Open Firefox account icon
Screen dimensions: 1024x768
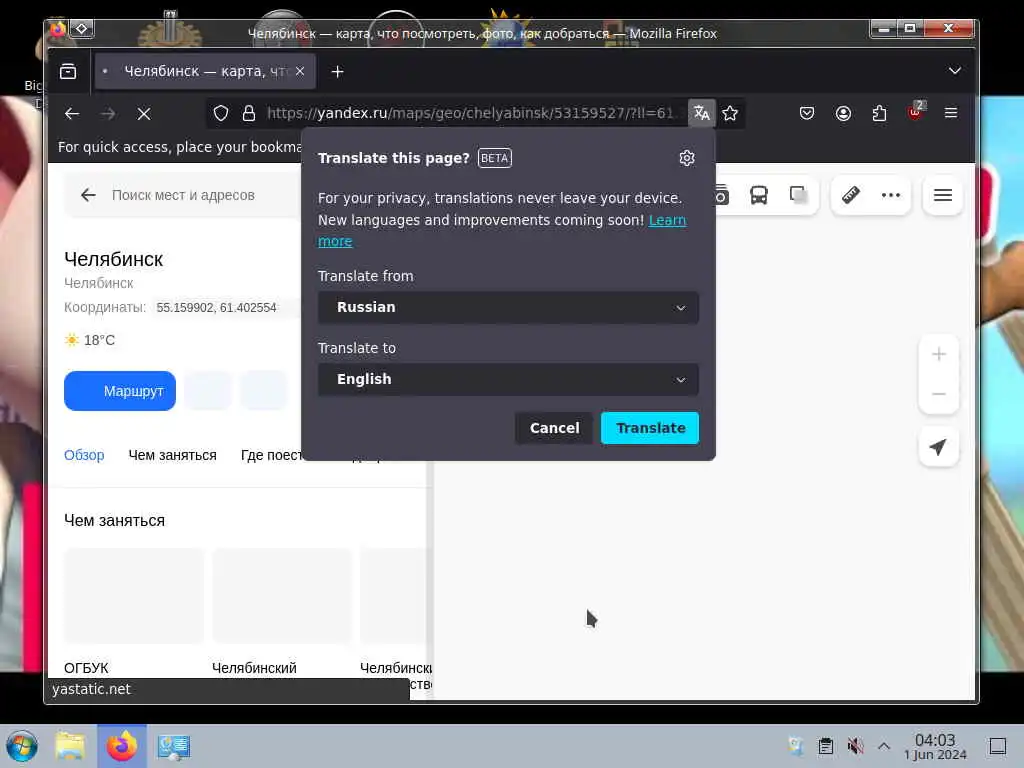coord(844,113)
